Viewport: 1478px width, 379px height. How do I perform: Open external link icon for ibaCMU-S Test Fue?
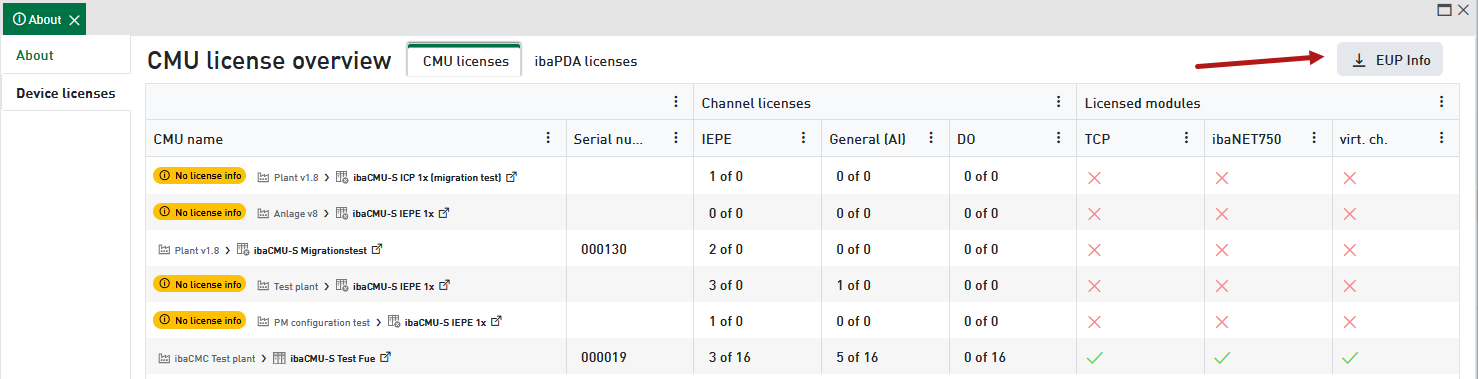(x=386, y=358)
